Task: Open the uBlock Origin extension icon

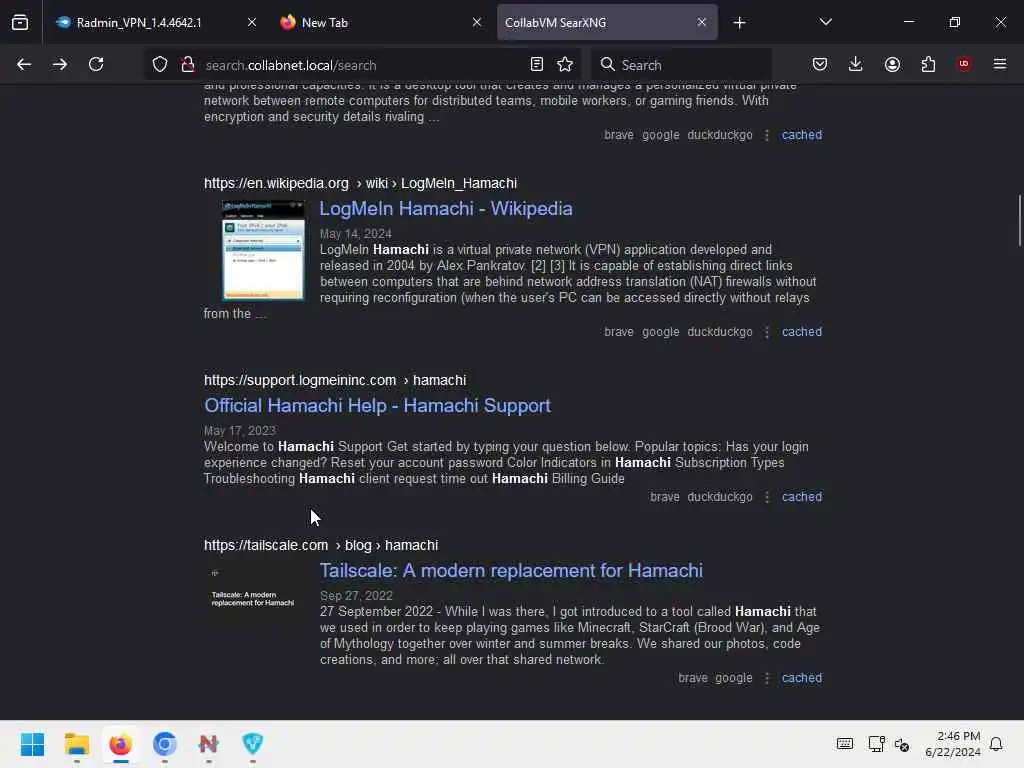Action: click(964, 64)
